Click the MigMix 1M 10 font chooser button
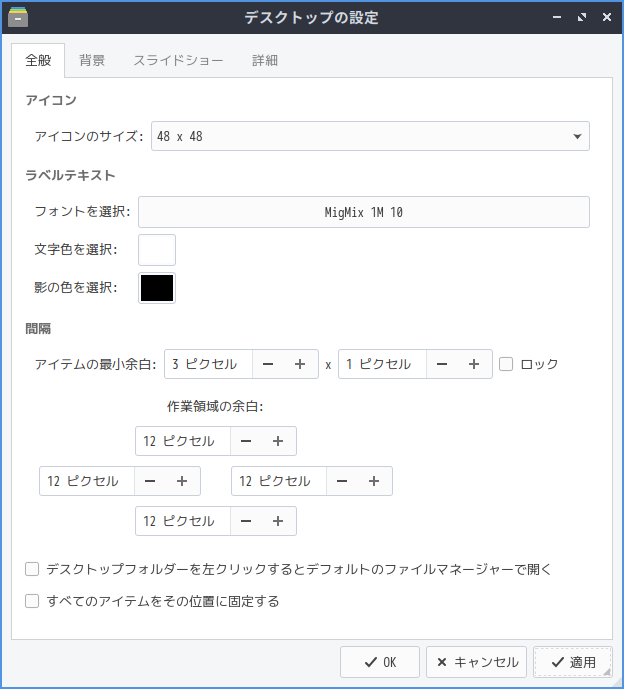 tap(363, 212)
